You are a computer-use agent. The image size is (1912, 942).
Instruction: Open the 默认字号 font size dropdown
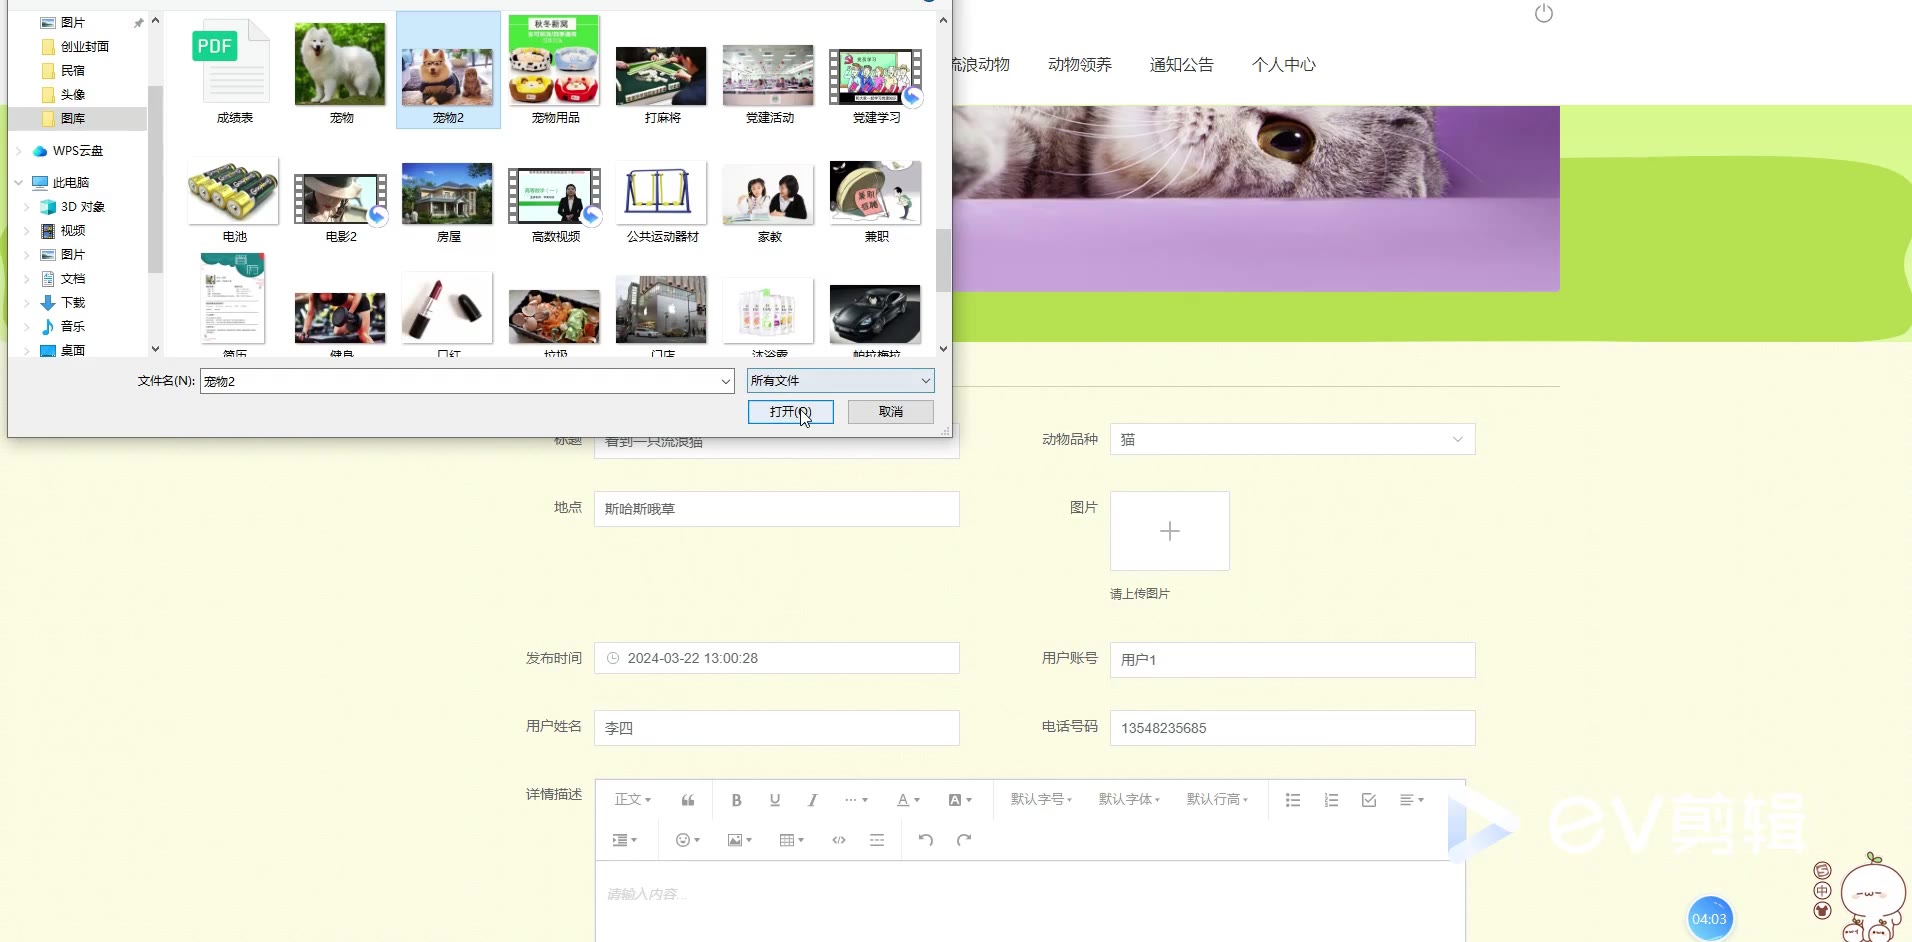tap(1041, 800)
